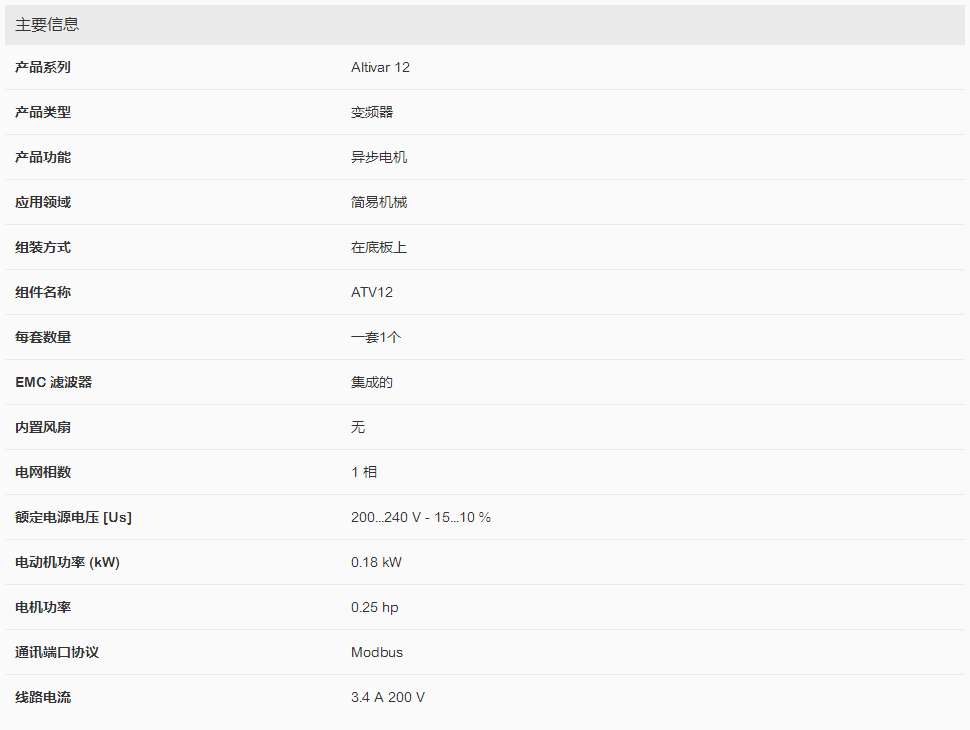Viewport: 970px width, 730px height.
Task: Click the 一套1个 value
Action: point(376,338)
